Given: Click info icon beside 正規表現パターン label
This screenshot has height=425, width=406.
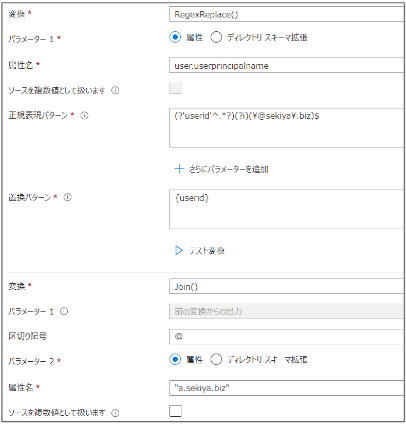Looking at the screenshot, I should (x=85, y=116).
